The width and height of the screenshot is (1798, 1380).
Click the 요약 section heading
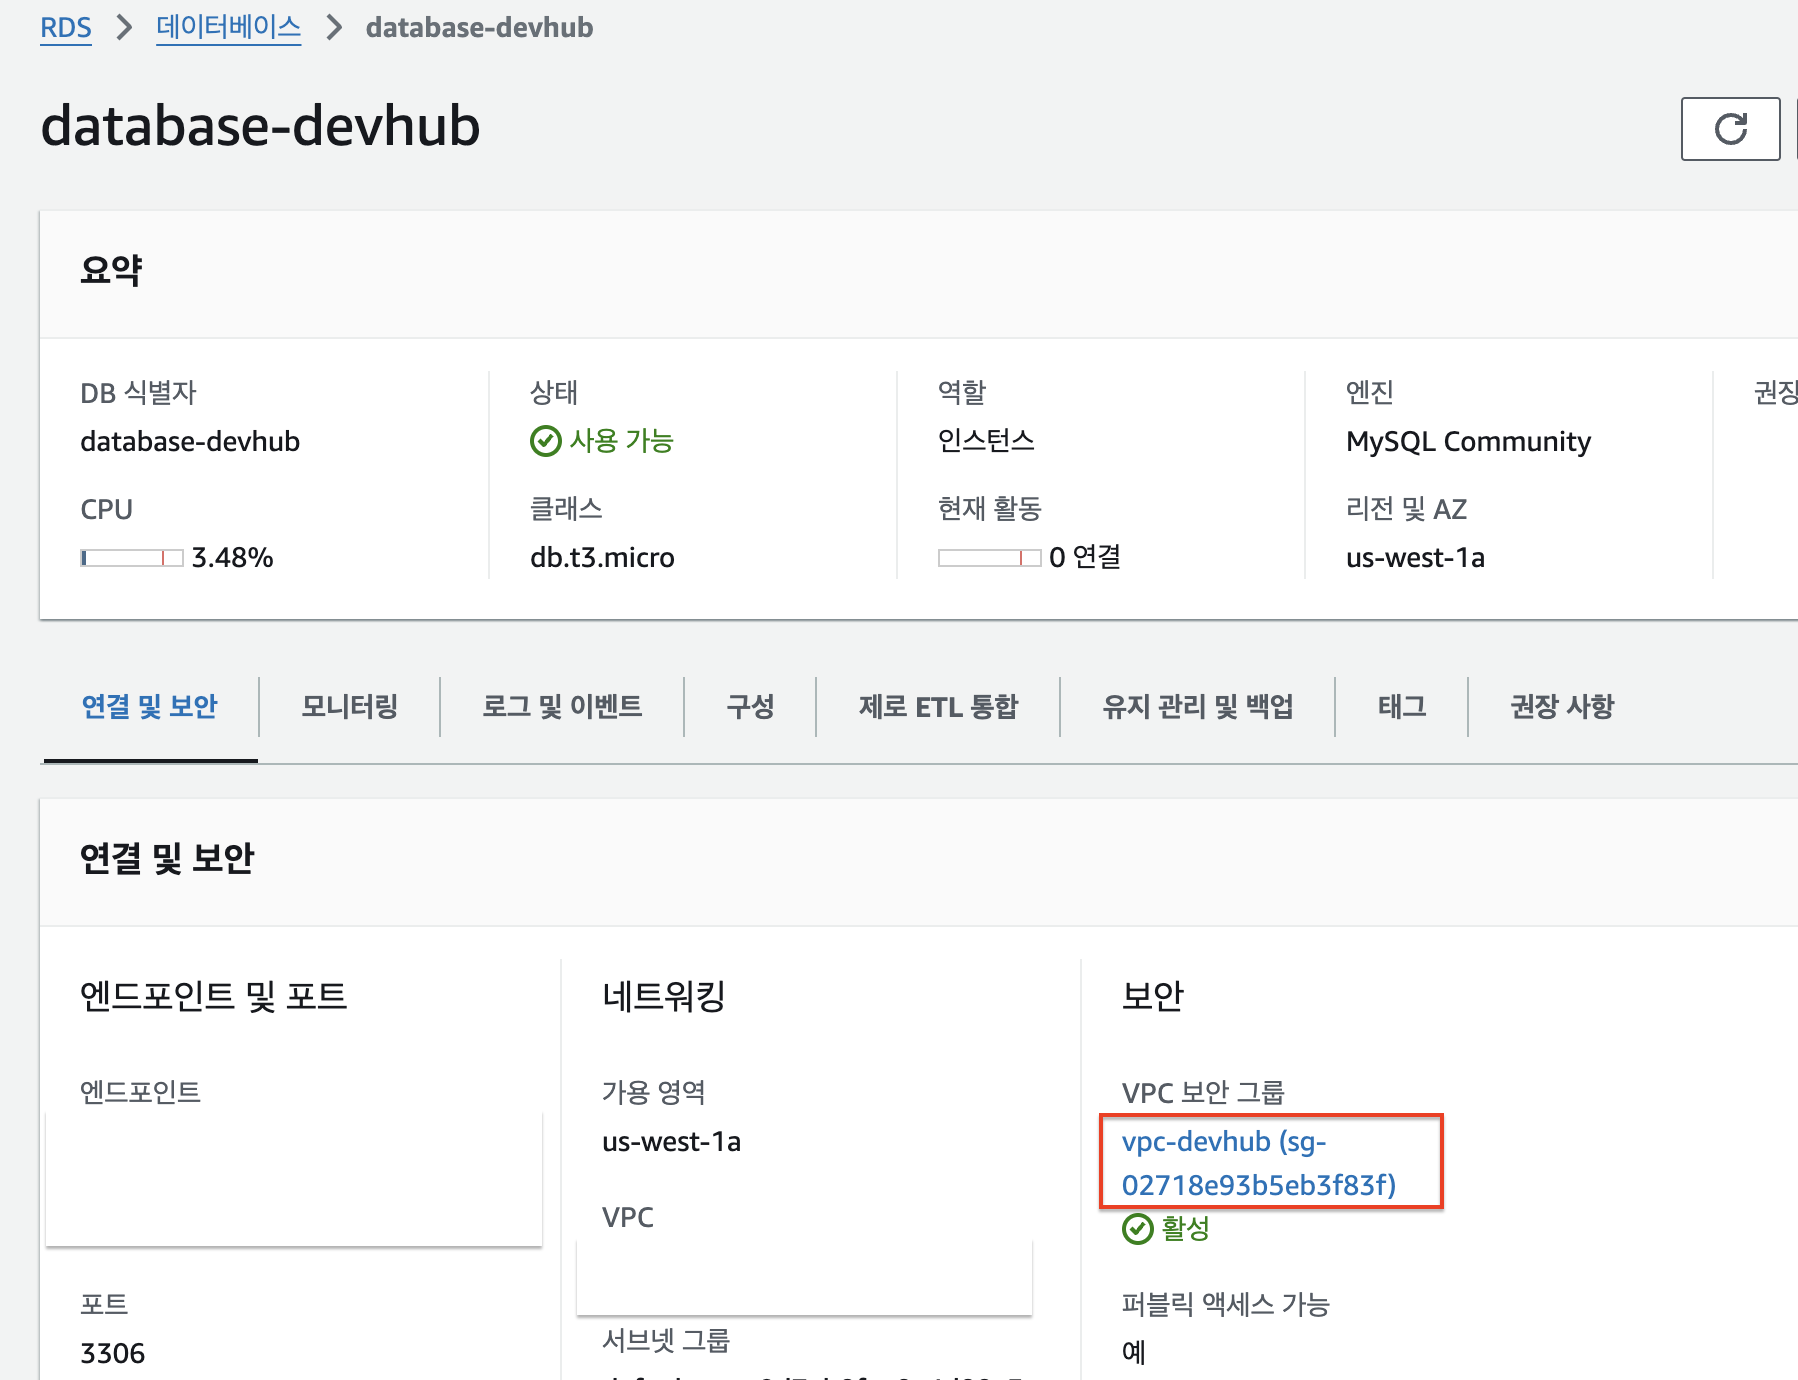pyautogui.click(x=112, y=270)
